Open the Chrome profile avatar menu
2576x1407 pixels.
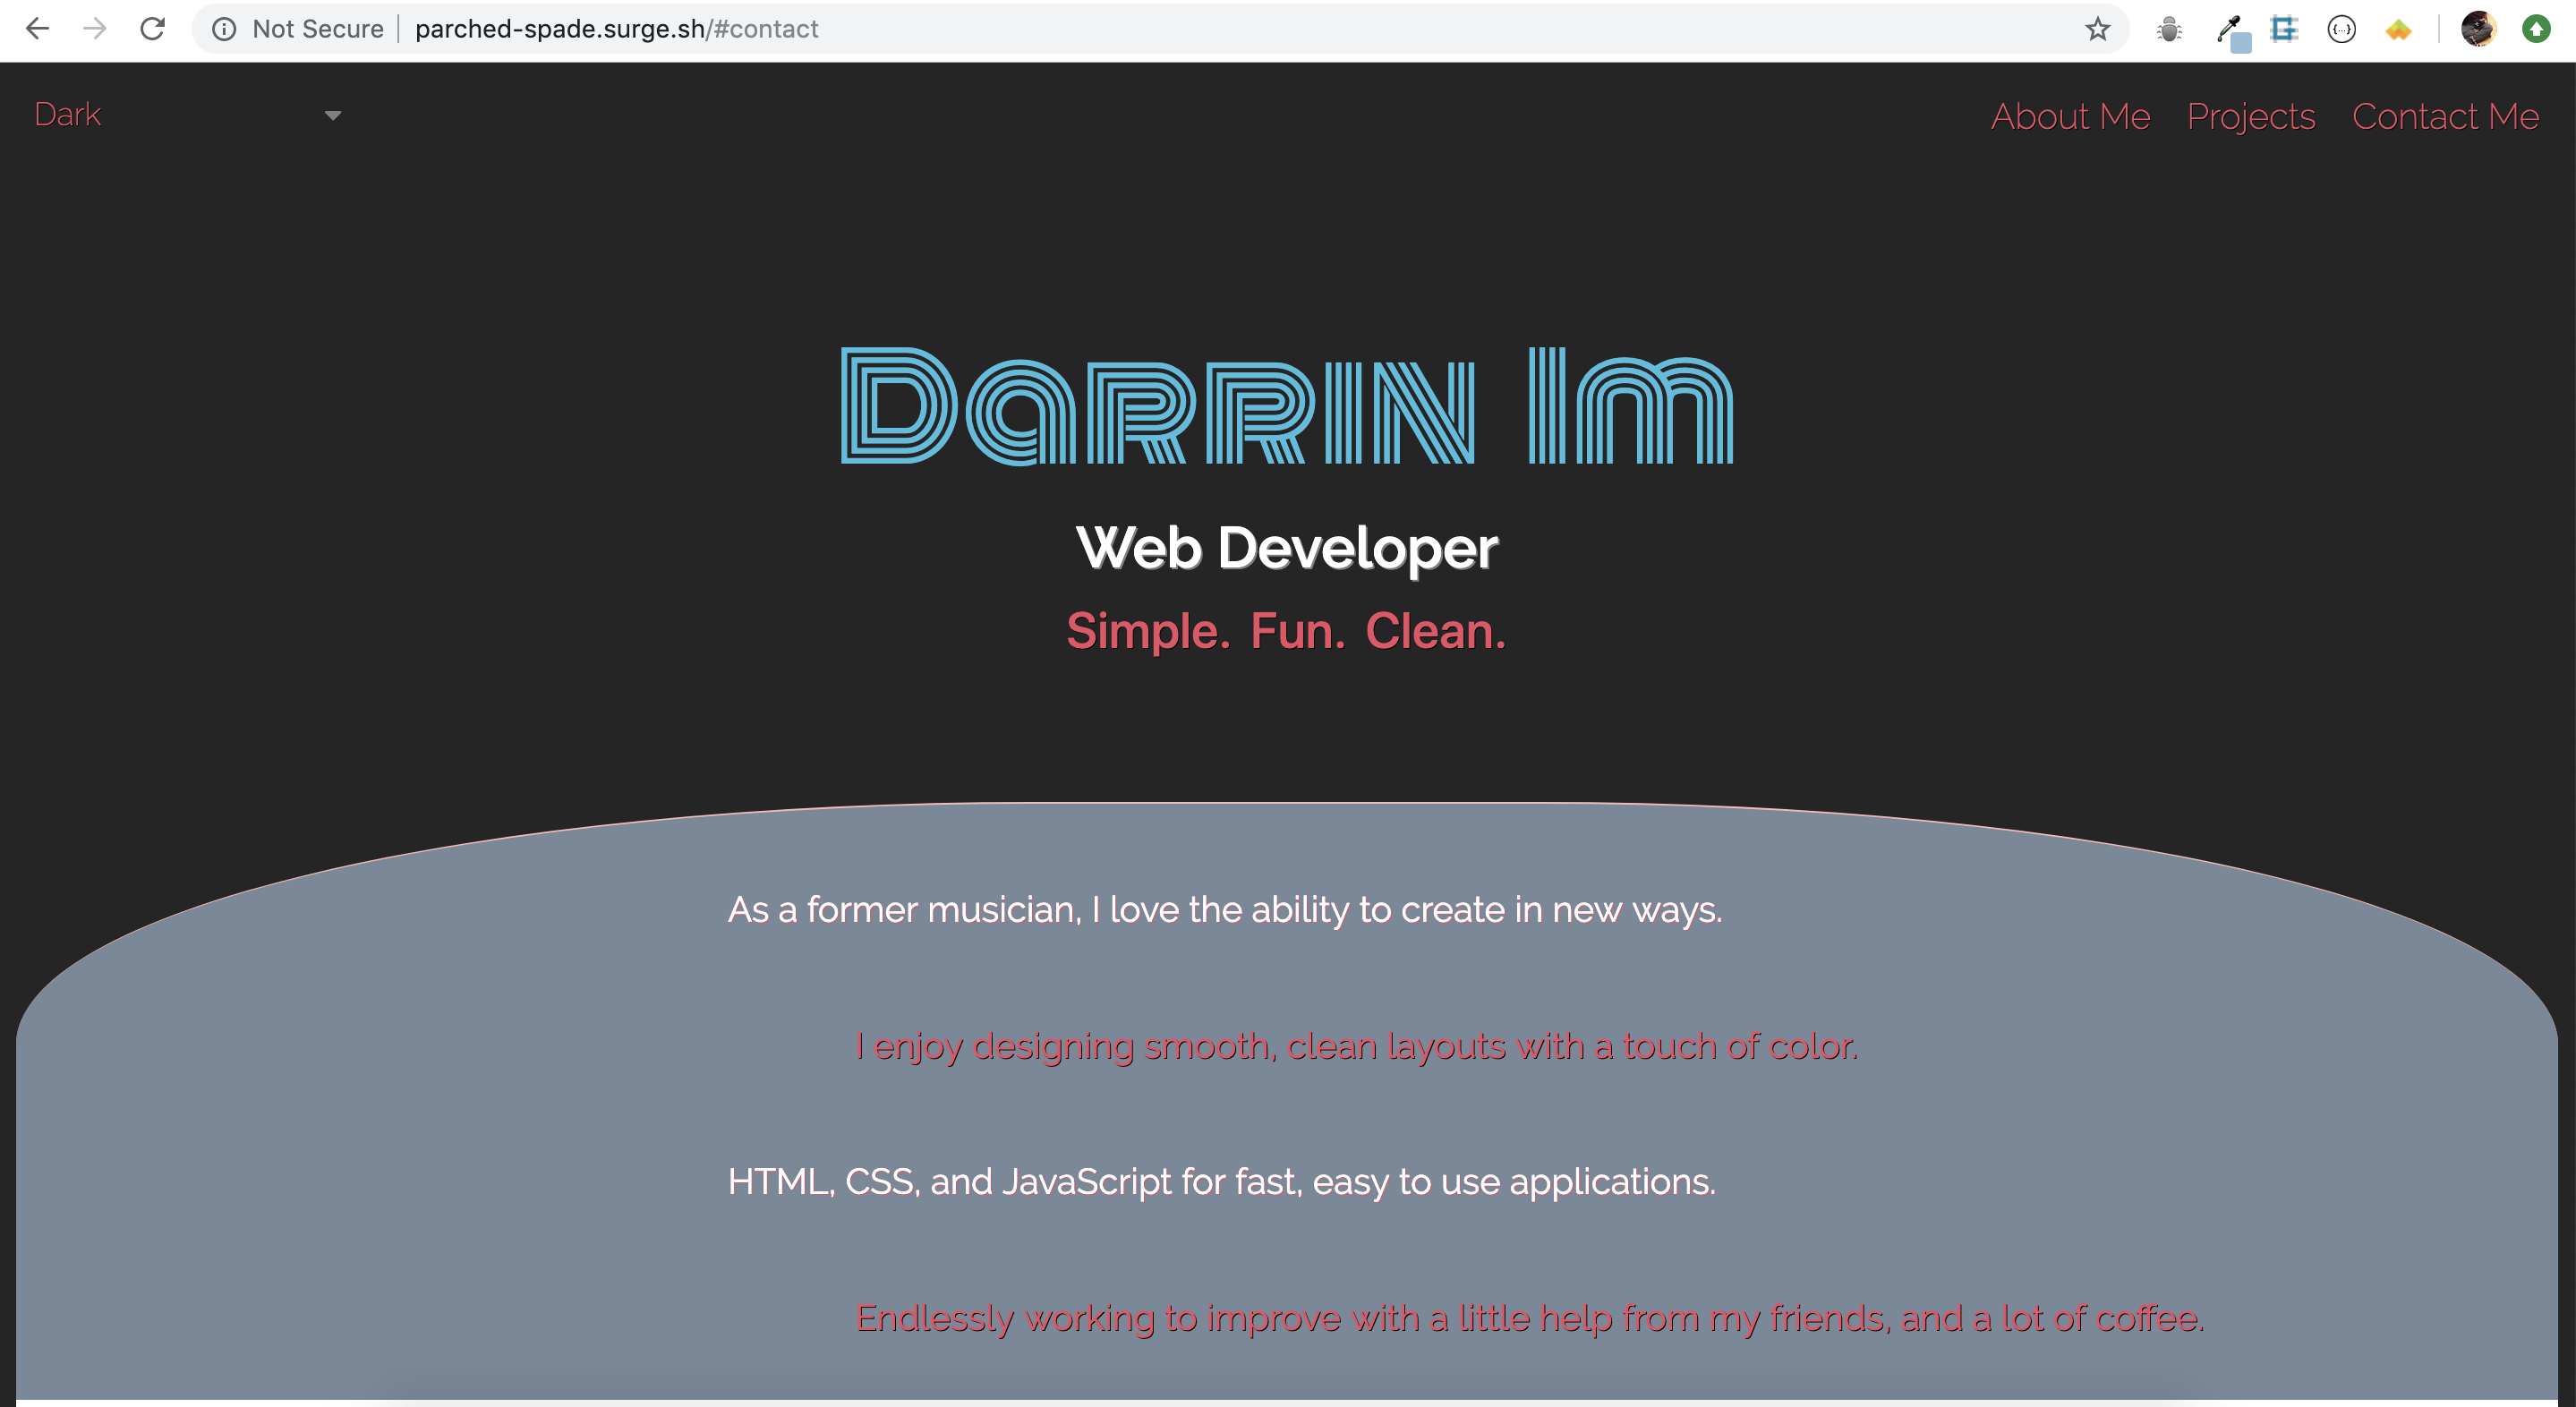pyautogui.click(x=2479, y=29)
